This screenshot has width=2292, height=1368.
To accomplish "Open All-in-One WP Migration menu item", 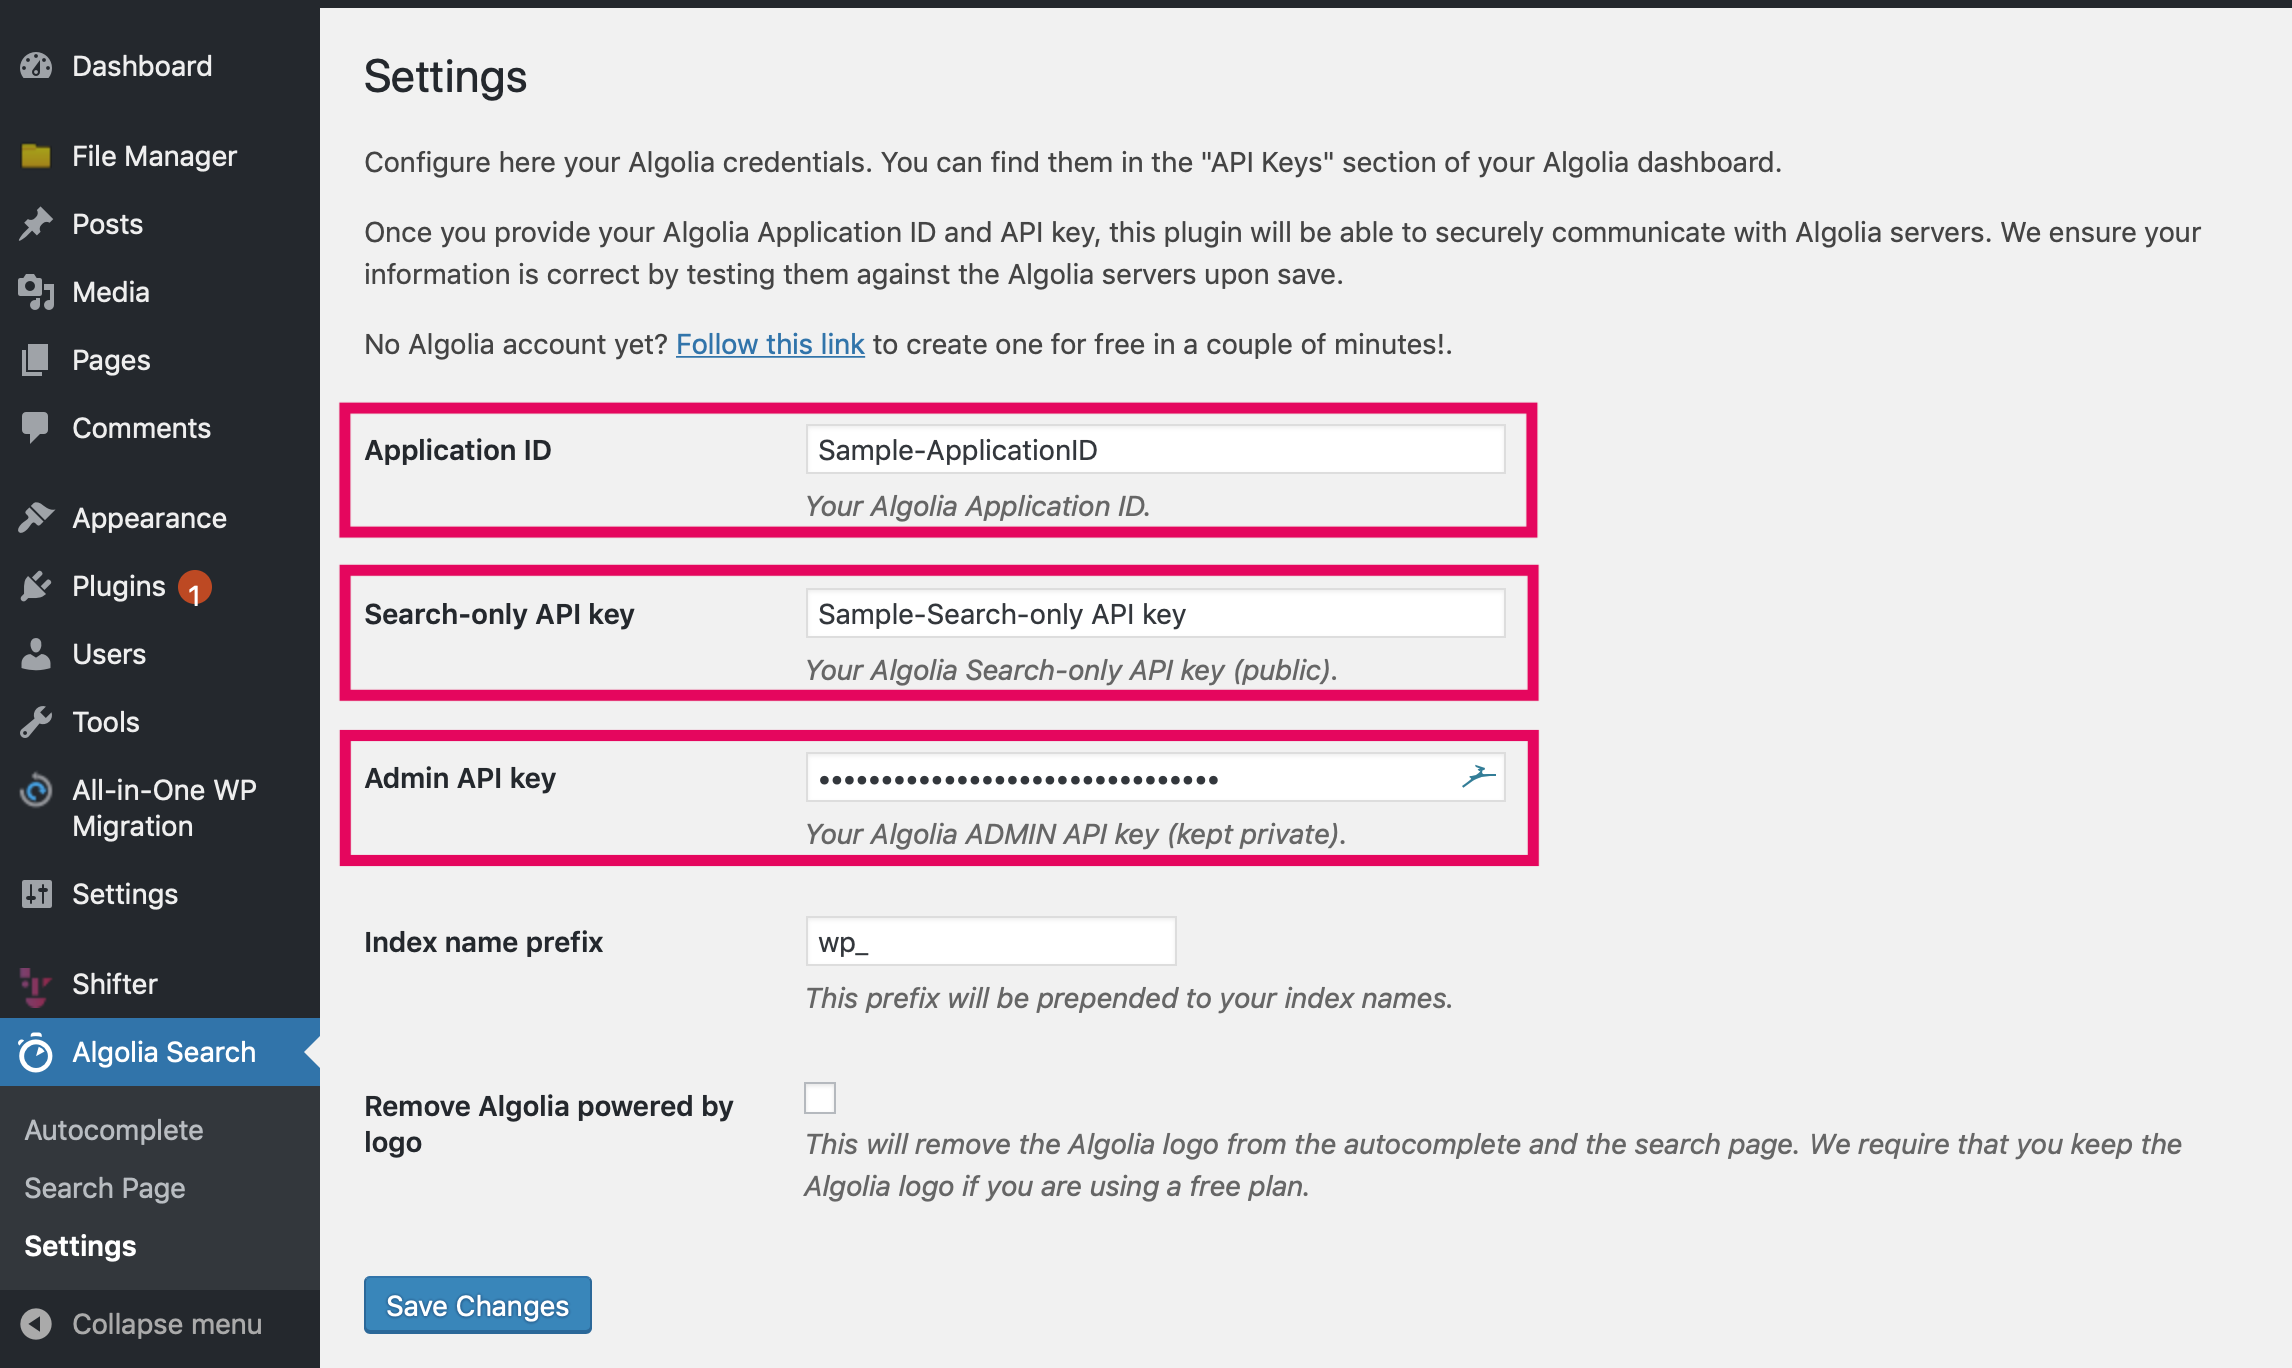I will pos(160,808).
